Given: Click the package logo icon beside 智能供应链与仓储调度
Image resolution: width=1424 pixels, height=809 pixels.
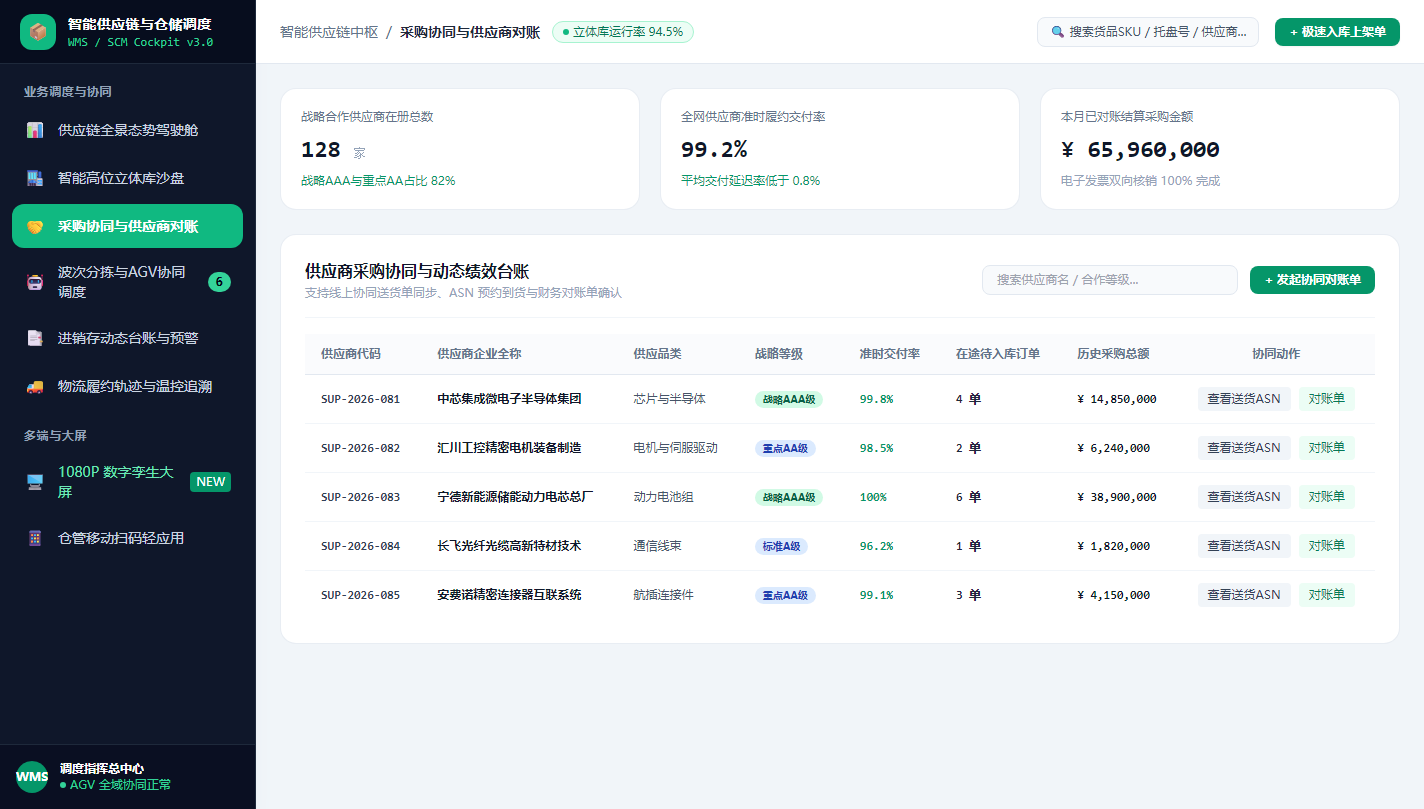Looking at the screenshot, I should 38,32.
